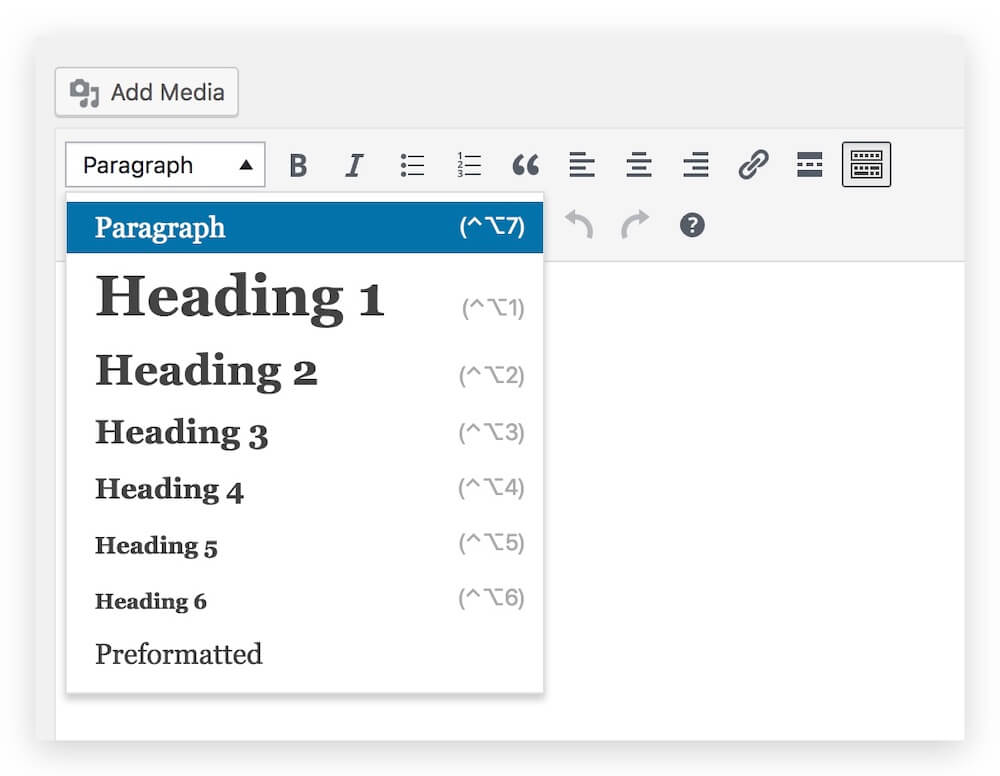
Task: Open the insert link tool
Action: [753, 165]
